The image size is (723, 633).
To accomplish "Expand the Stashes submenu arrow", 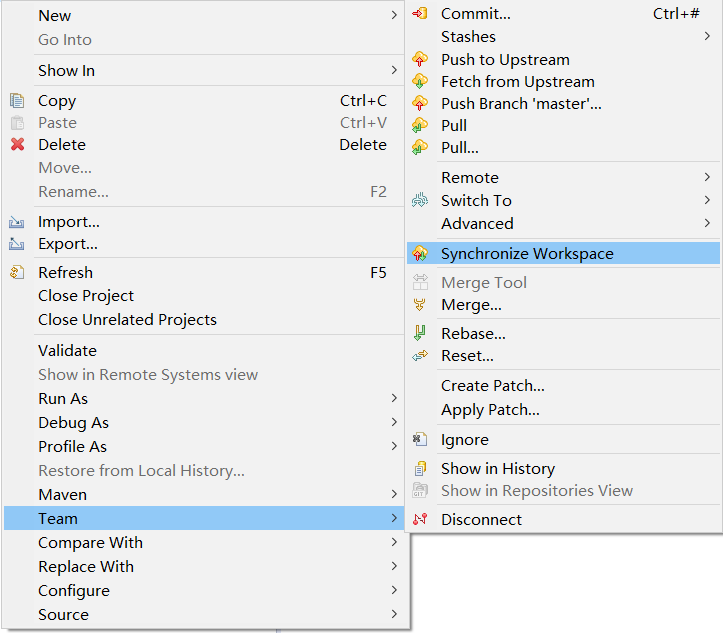I will pos(707,36).
